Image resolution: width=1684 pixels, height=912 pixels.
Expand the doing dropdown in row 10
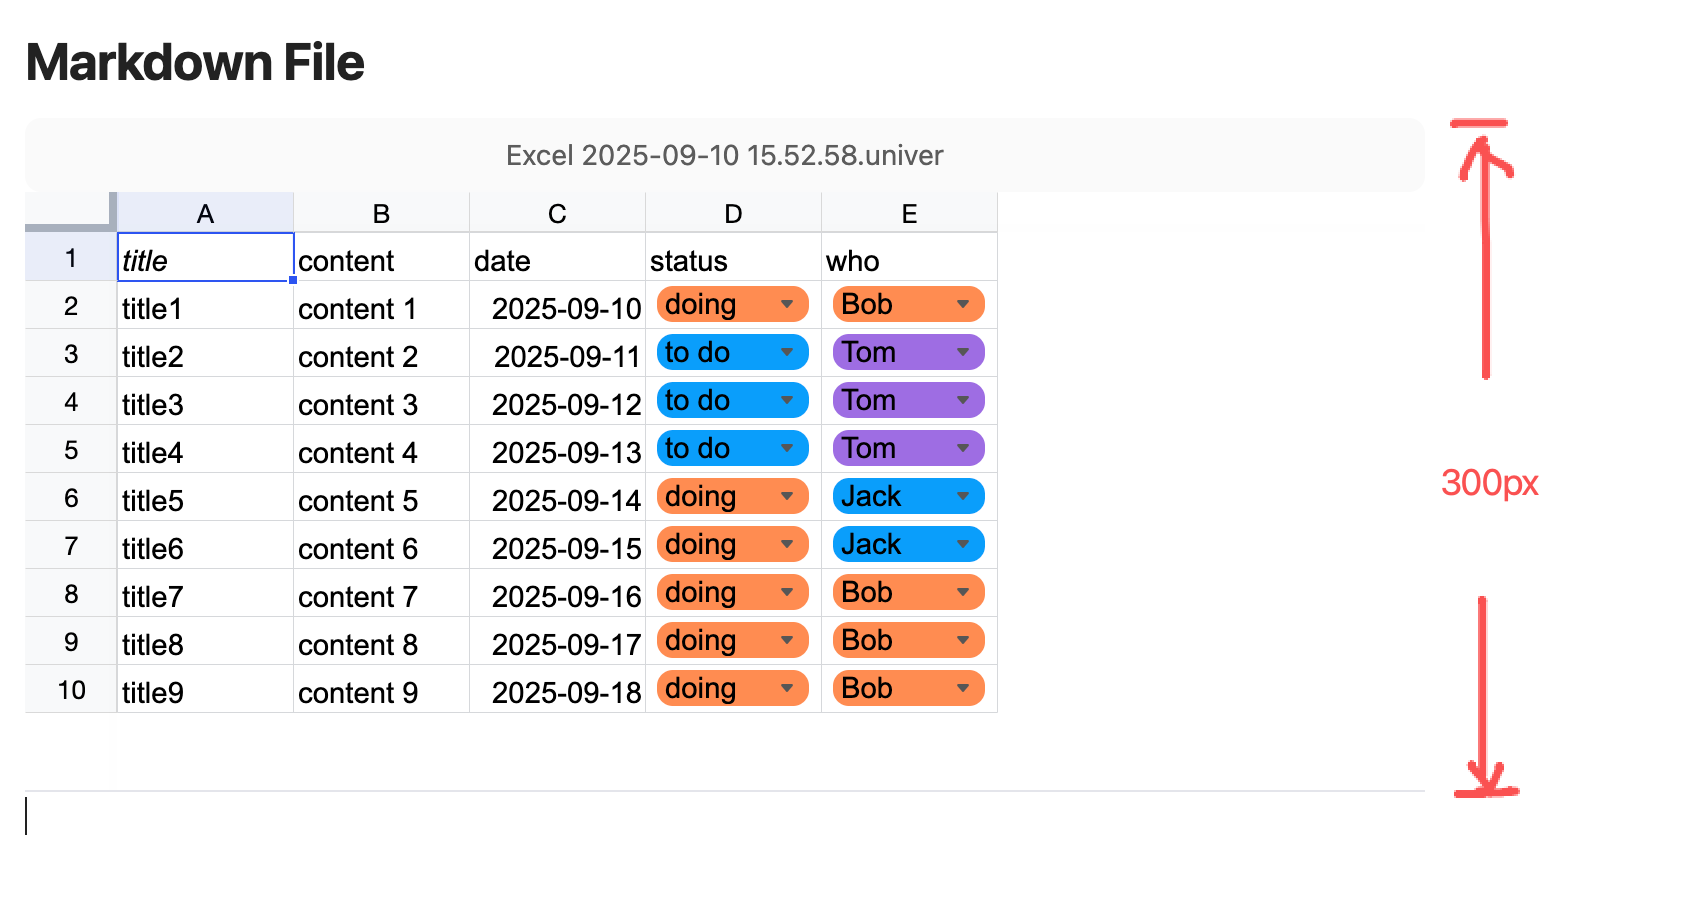pyautogui.click(x=787, y=689)
